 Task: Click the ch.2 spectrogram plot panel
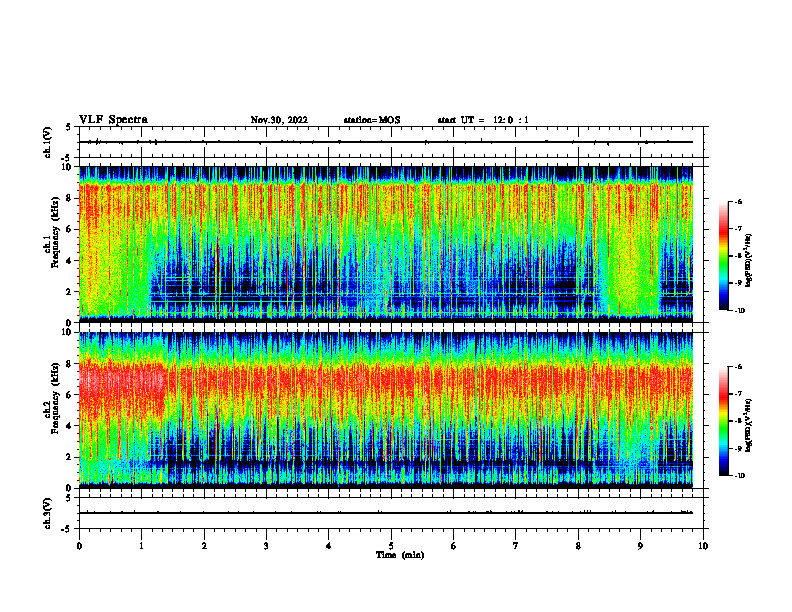point(386,410)
